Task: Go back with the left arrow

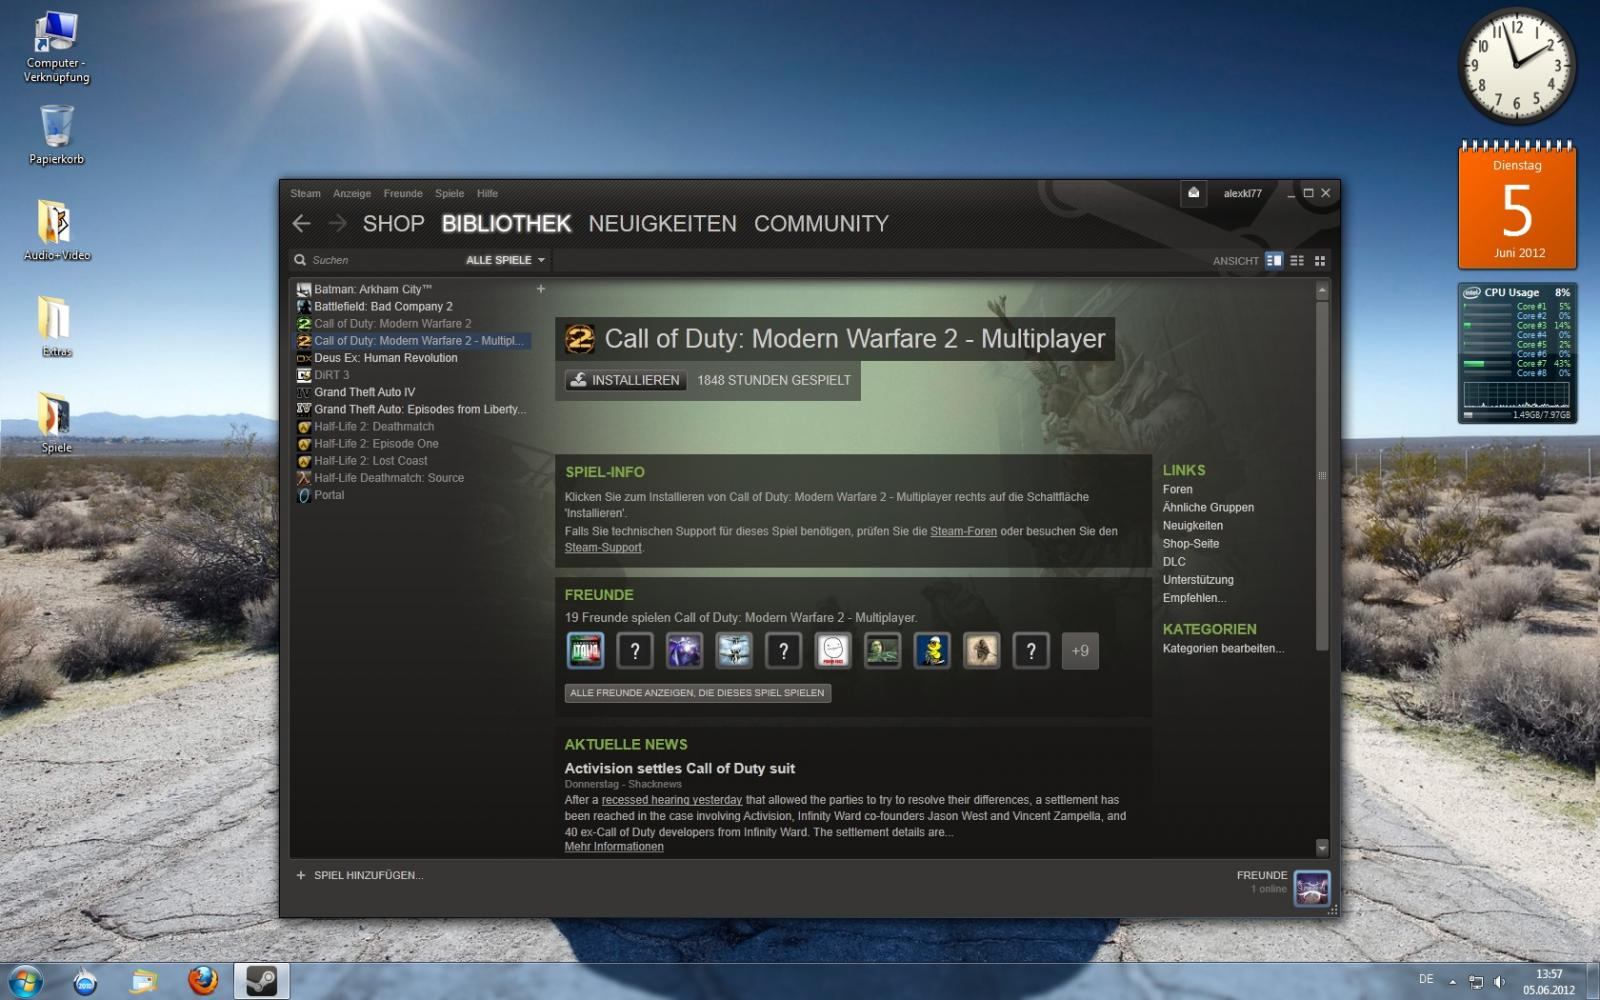Action: coord(302,224)
